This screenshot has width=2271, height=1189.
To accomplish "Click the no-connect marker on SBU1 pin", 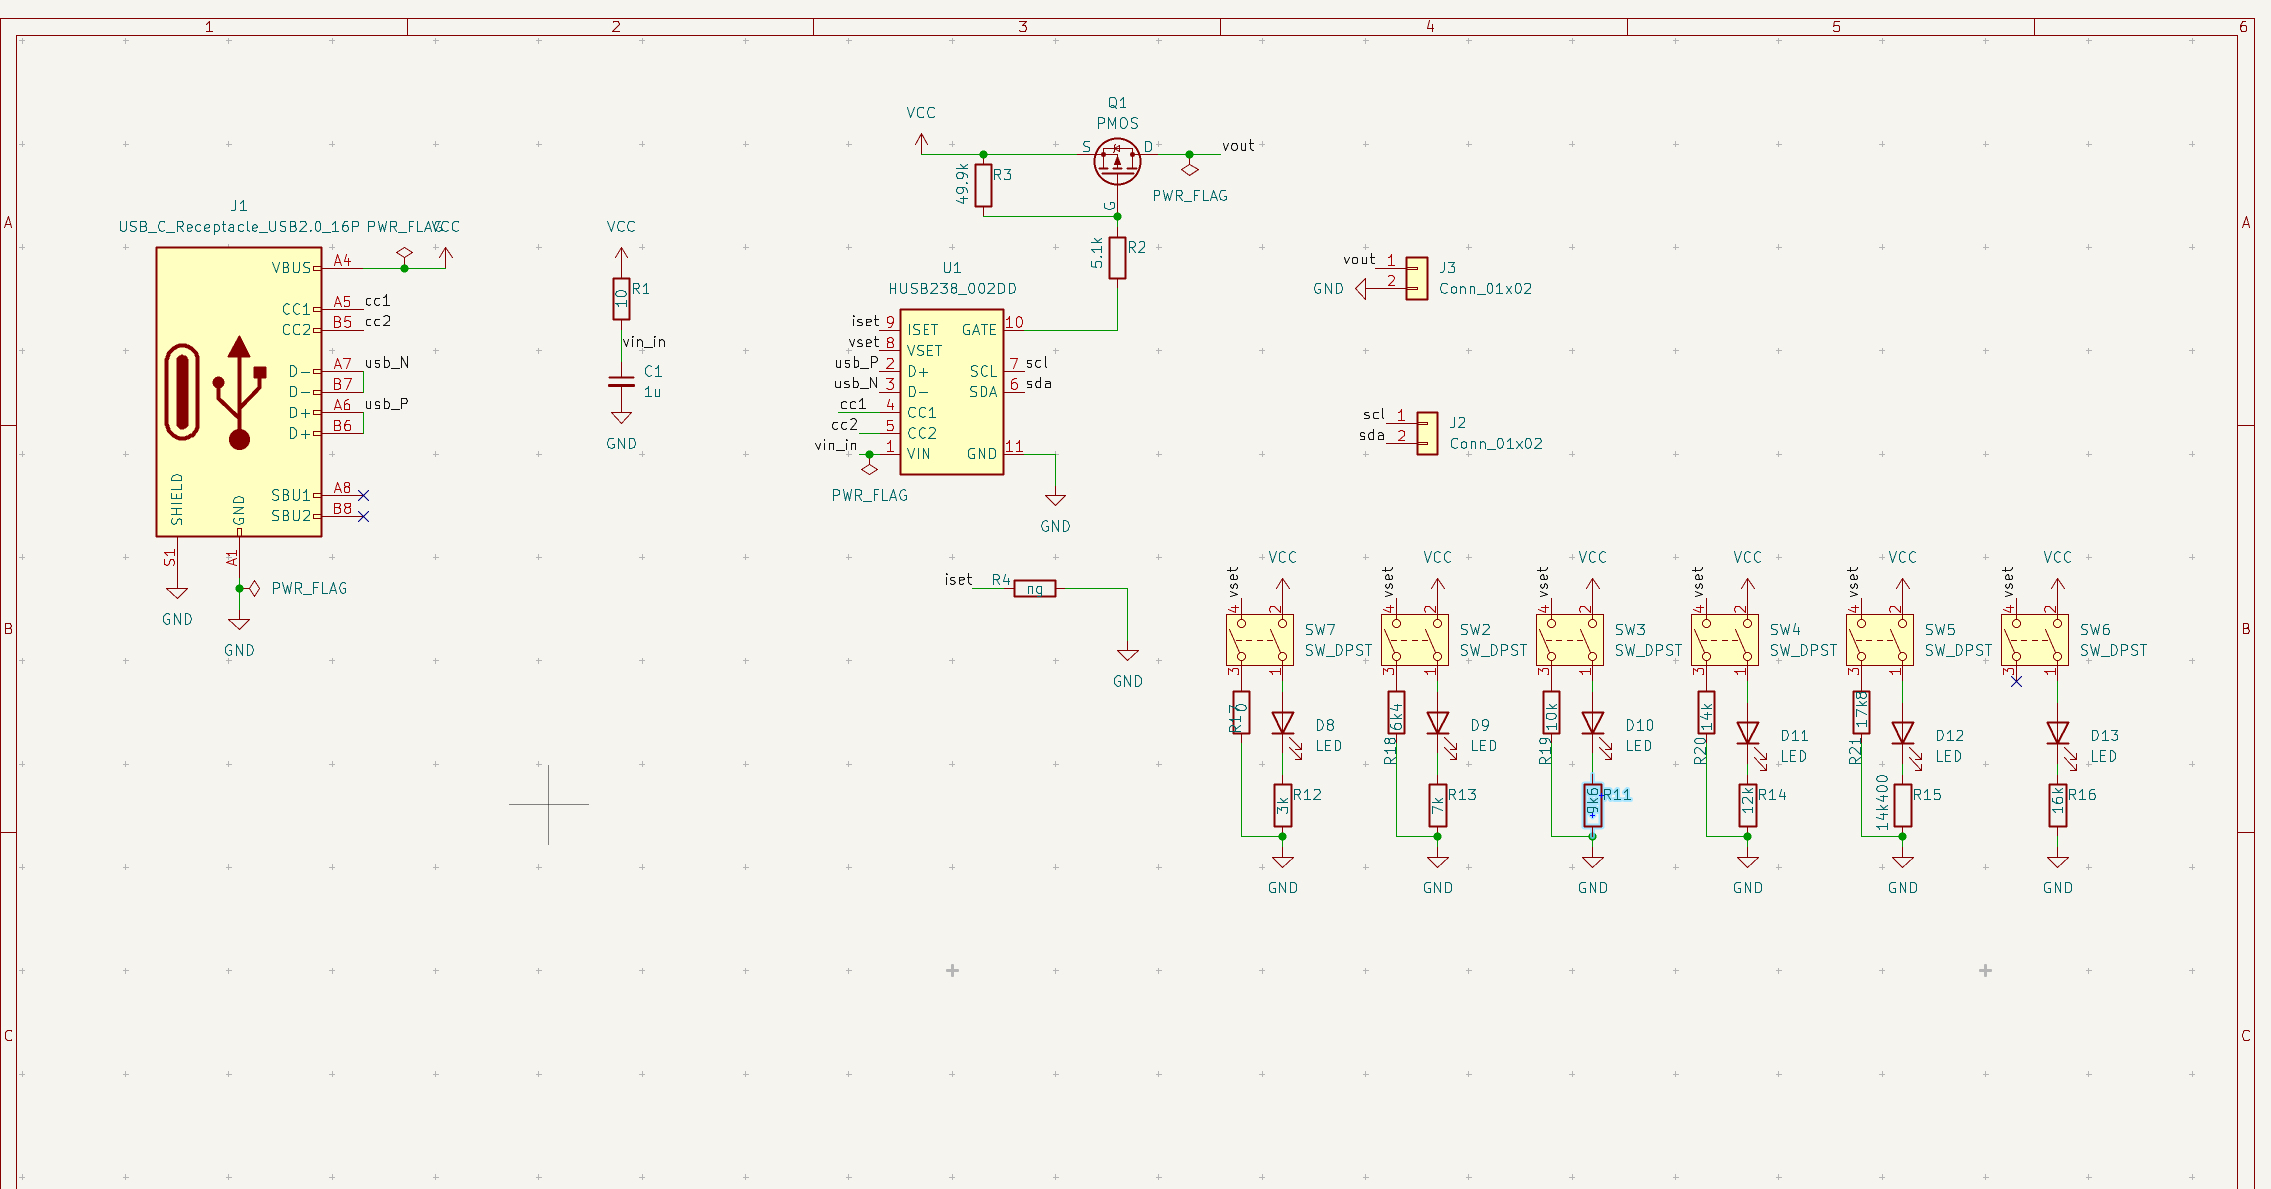I will click(x=363, y=495).
